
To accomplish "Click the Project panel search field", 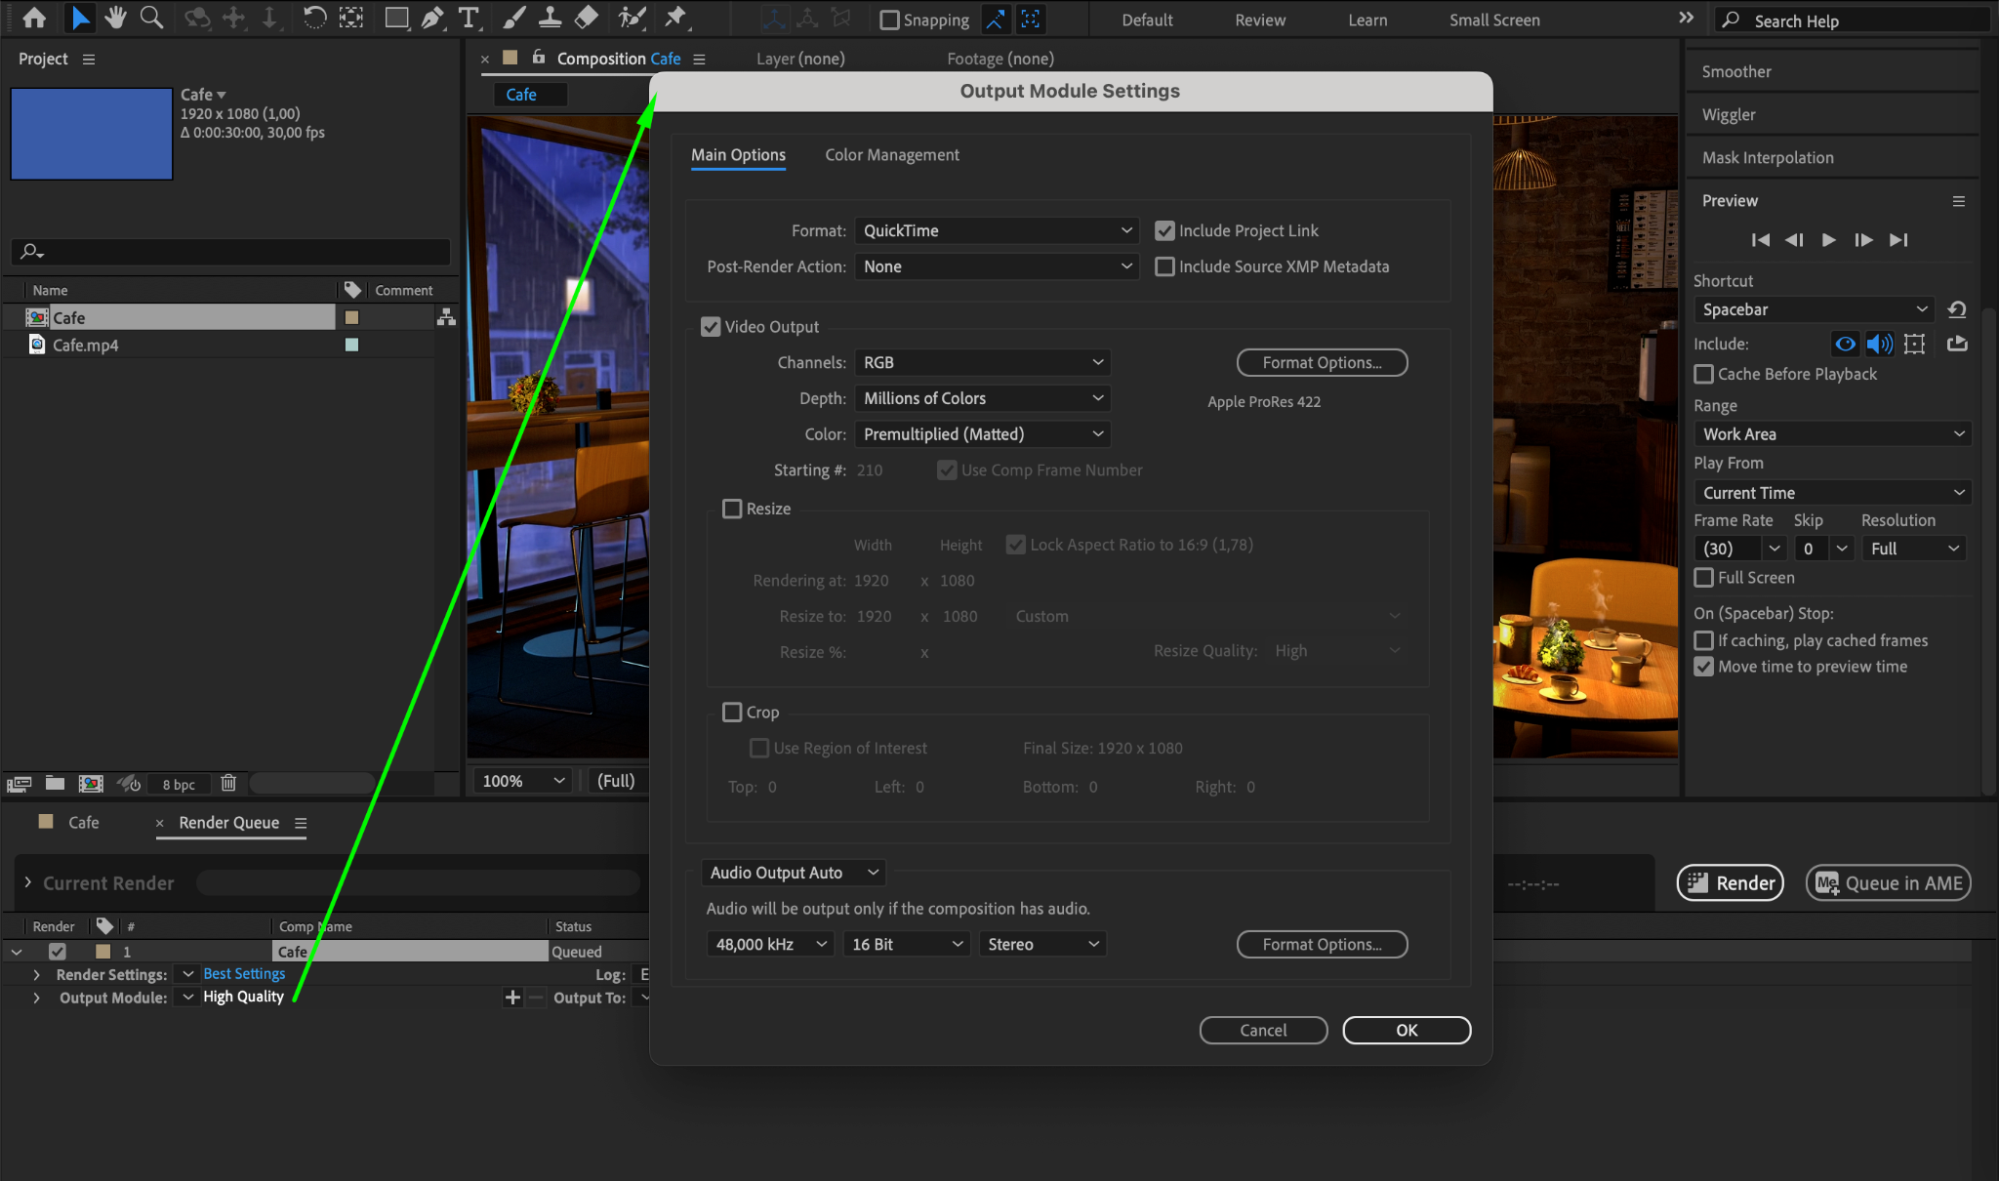I will pyautogui.click(x=240, y=251).
